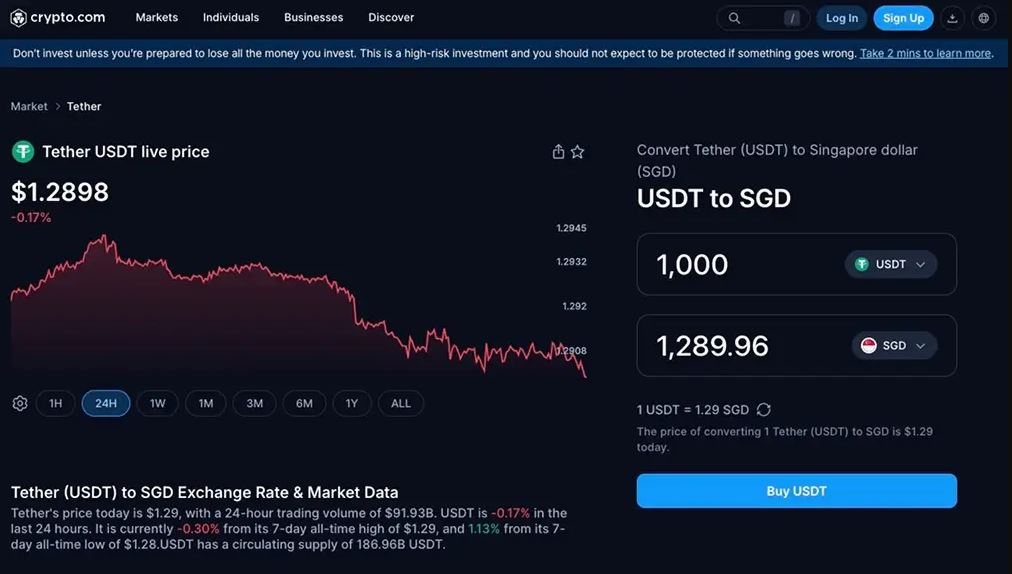This screenshot has height=574, width=1012.
Task: Edit the 1,289.96 SGD amount field
Action: pyautogui.click(x=796, y=345)
